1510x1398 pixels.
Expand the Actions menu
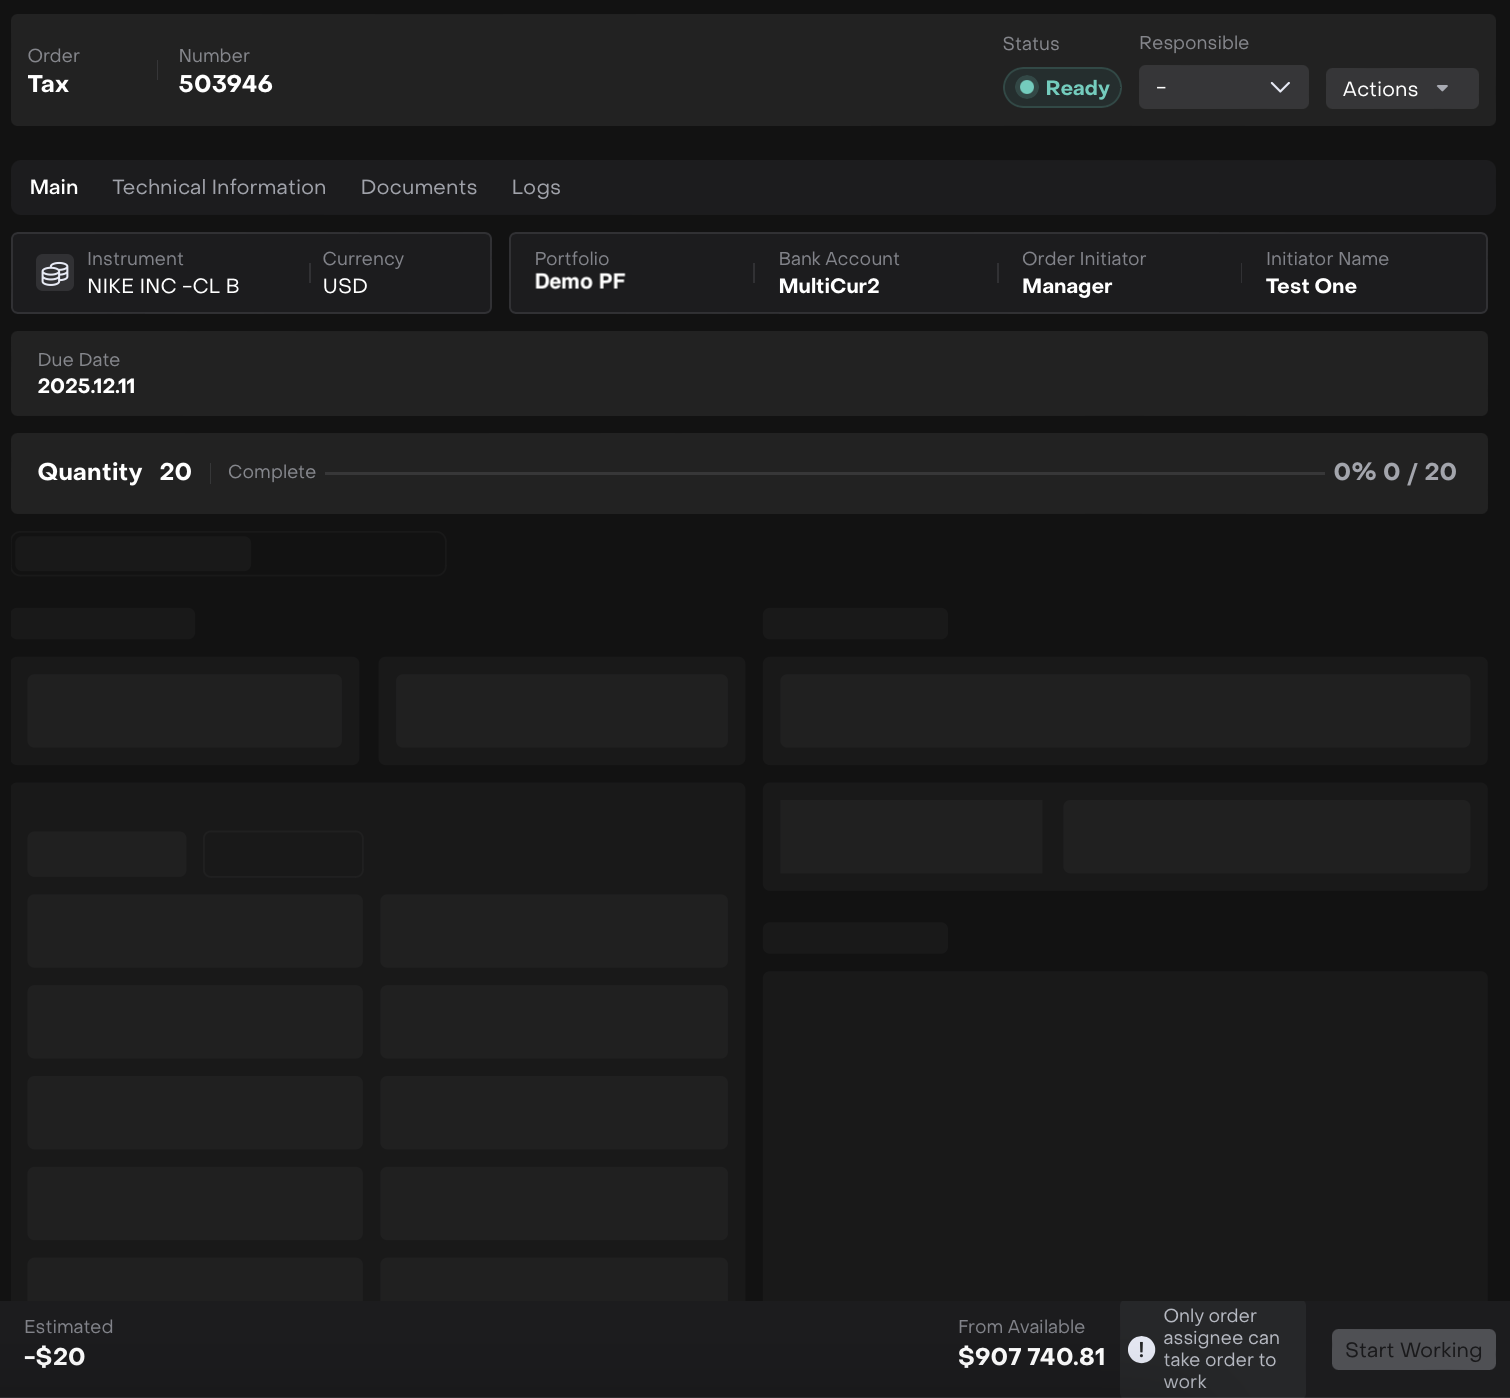coord(1400,89)
